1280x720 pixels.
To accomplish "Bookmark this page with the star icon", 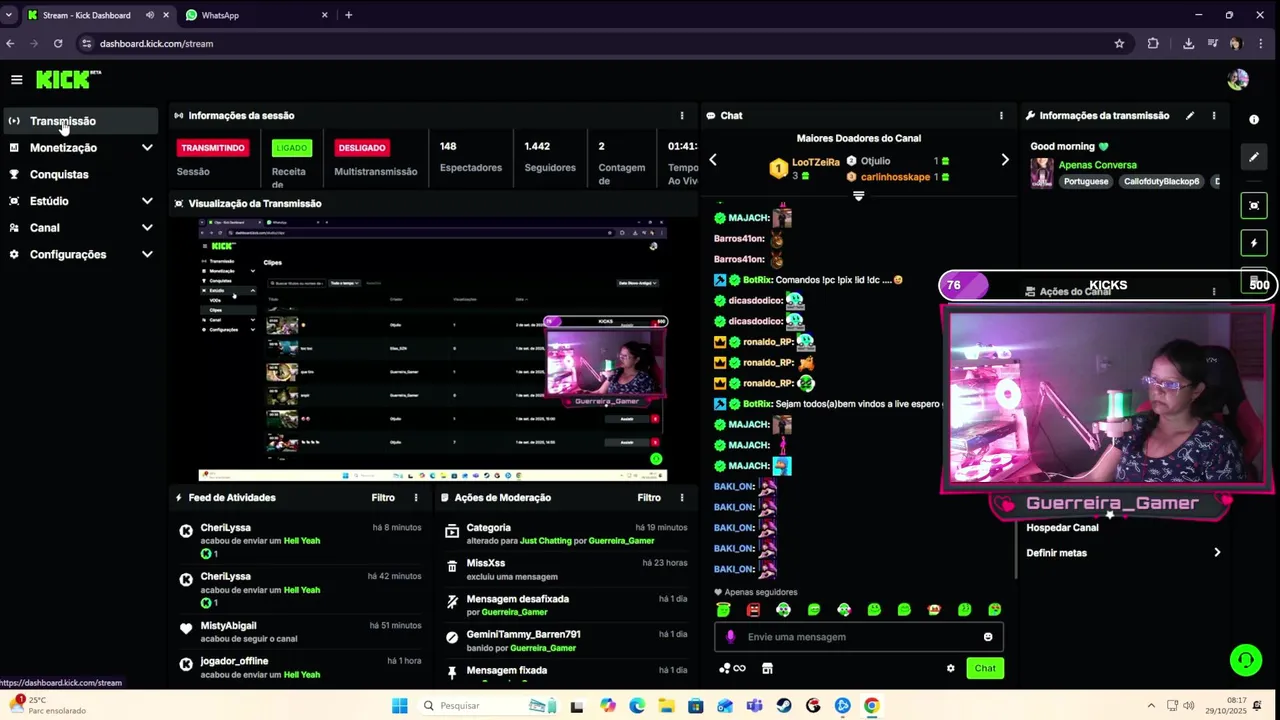I will point(1119,44).
